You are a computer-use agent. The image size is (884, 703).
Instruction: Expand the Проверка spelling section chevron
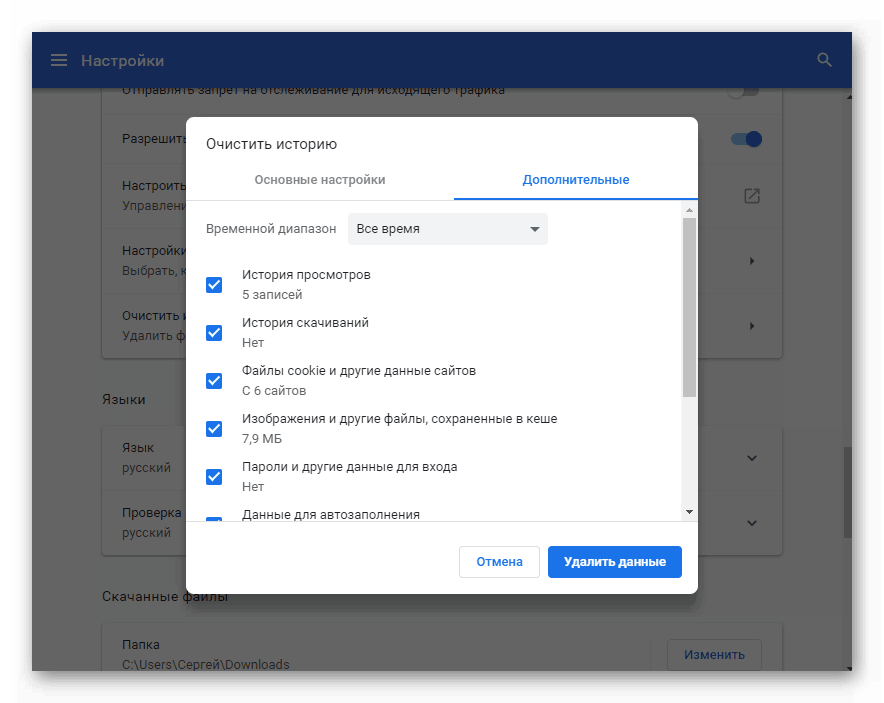752,523
